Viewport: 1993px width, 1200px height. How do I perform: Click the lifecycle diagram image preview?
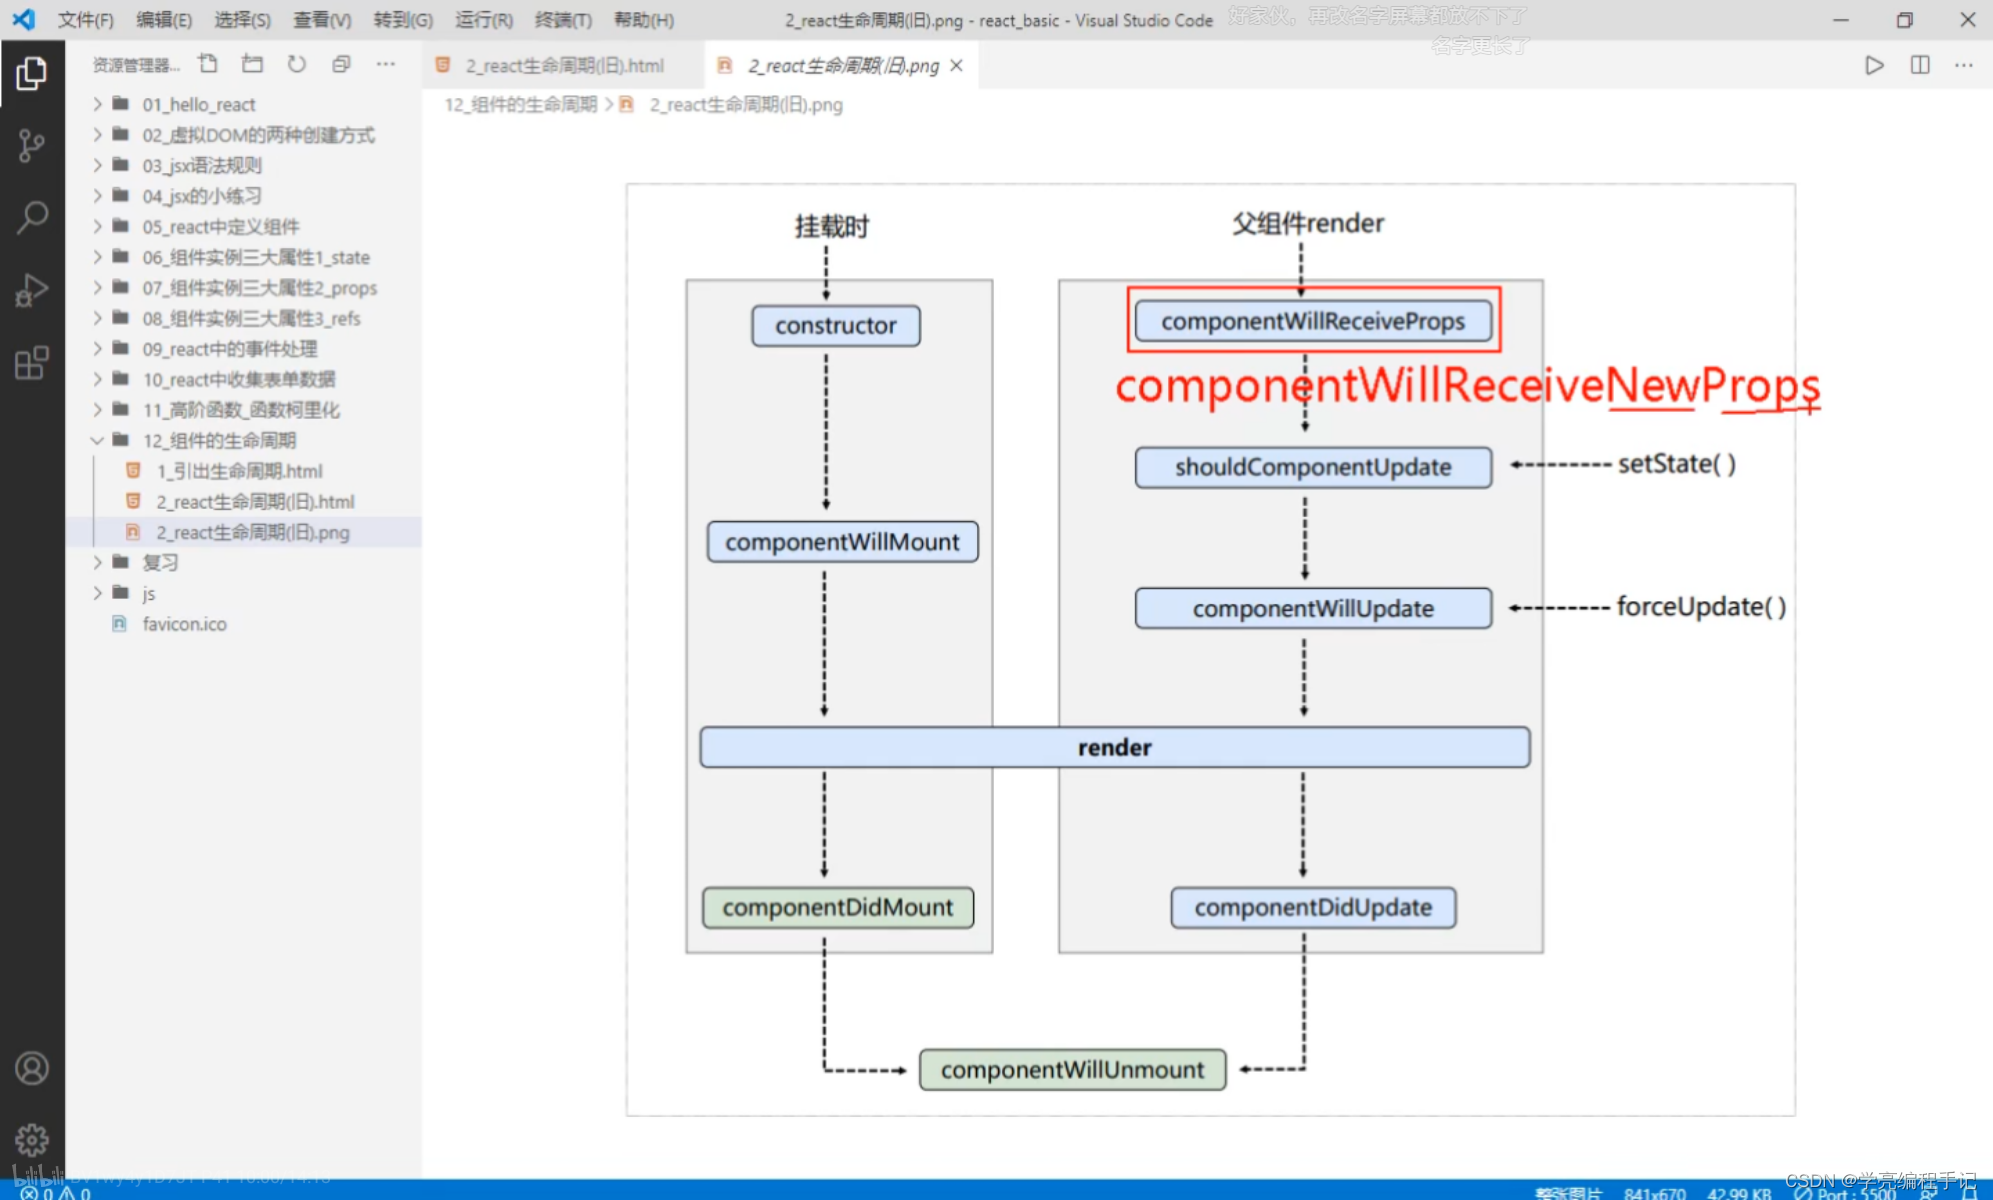pyautogui.click(x=1210, y=649)
